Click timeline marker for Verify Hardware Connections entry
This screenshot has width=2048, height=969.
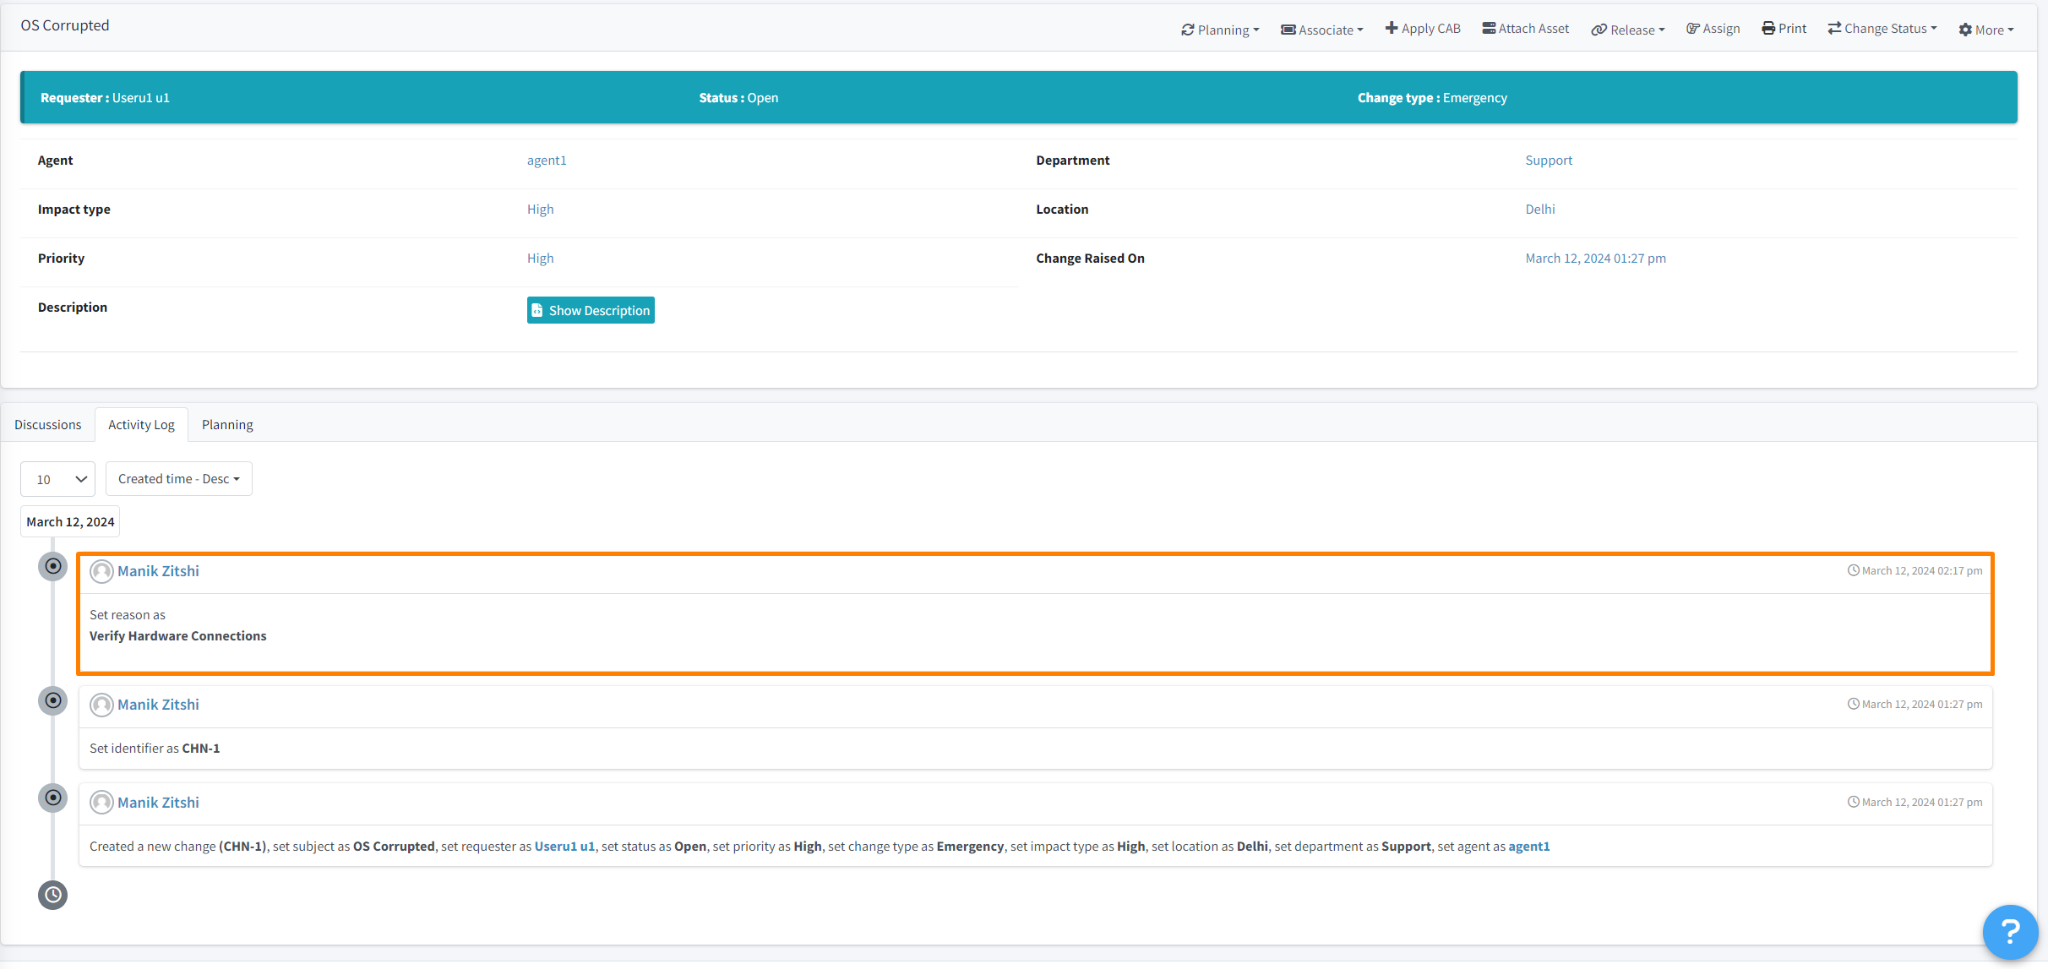click(x=53, y=567)
